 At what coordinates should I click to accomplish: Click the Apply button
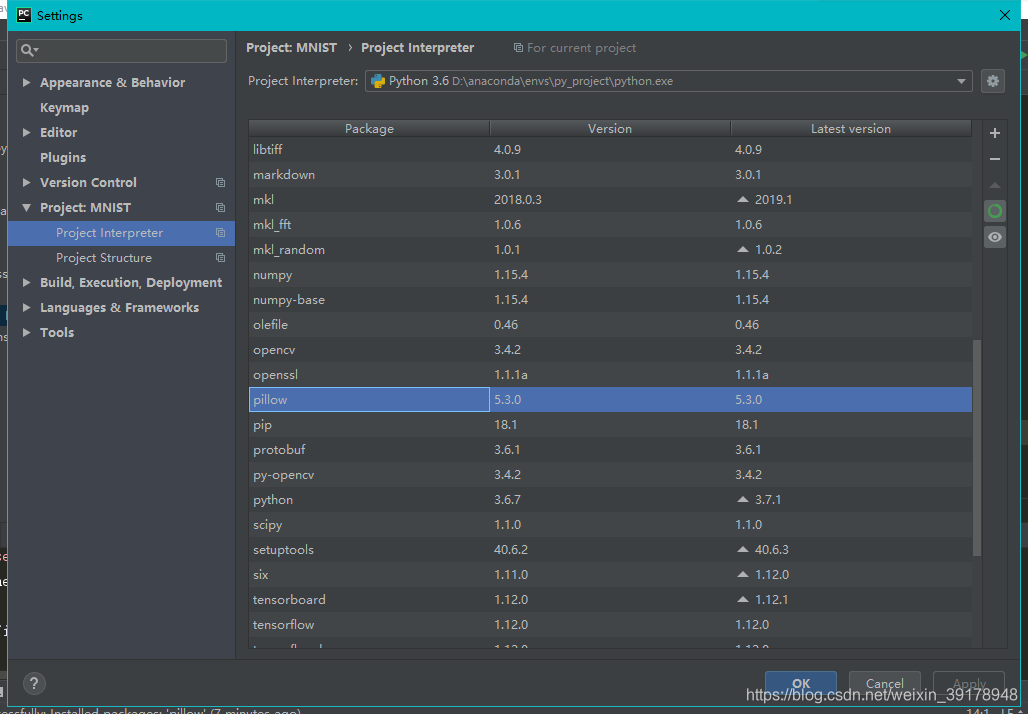[x=969, y=683]
